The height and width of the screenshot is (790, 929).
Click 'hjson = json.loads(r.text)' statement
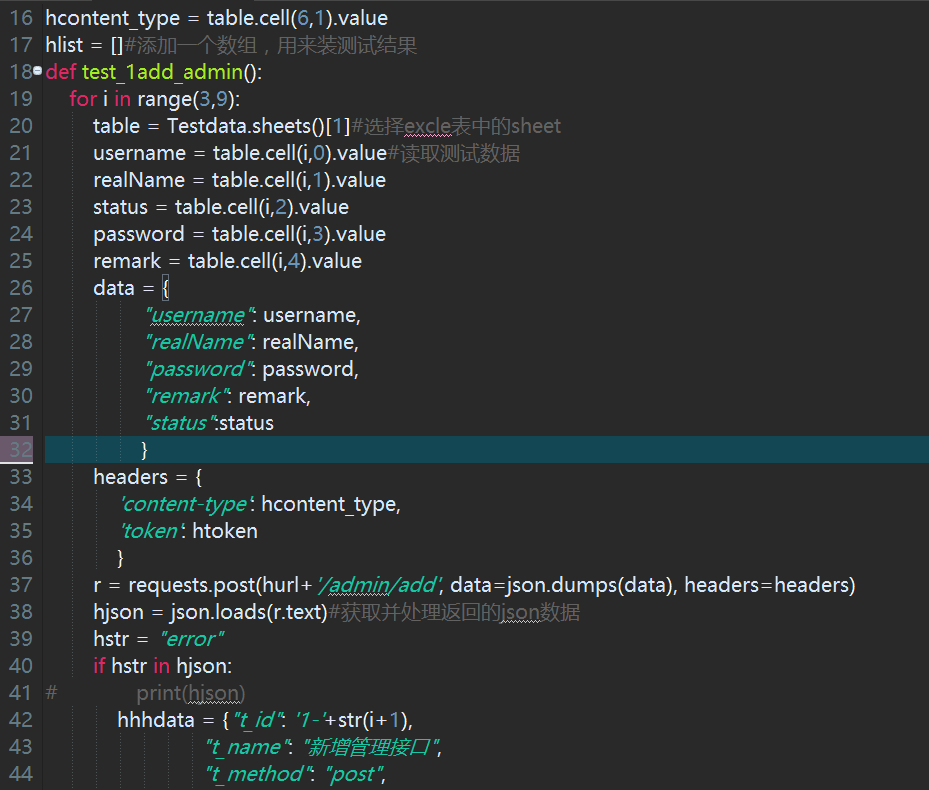pyautogui.click(x=210, y=612)
